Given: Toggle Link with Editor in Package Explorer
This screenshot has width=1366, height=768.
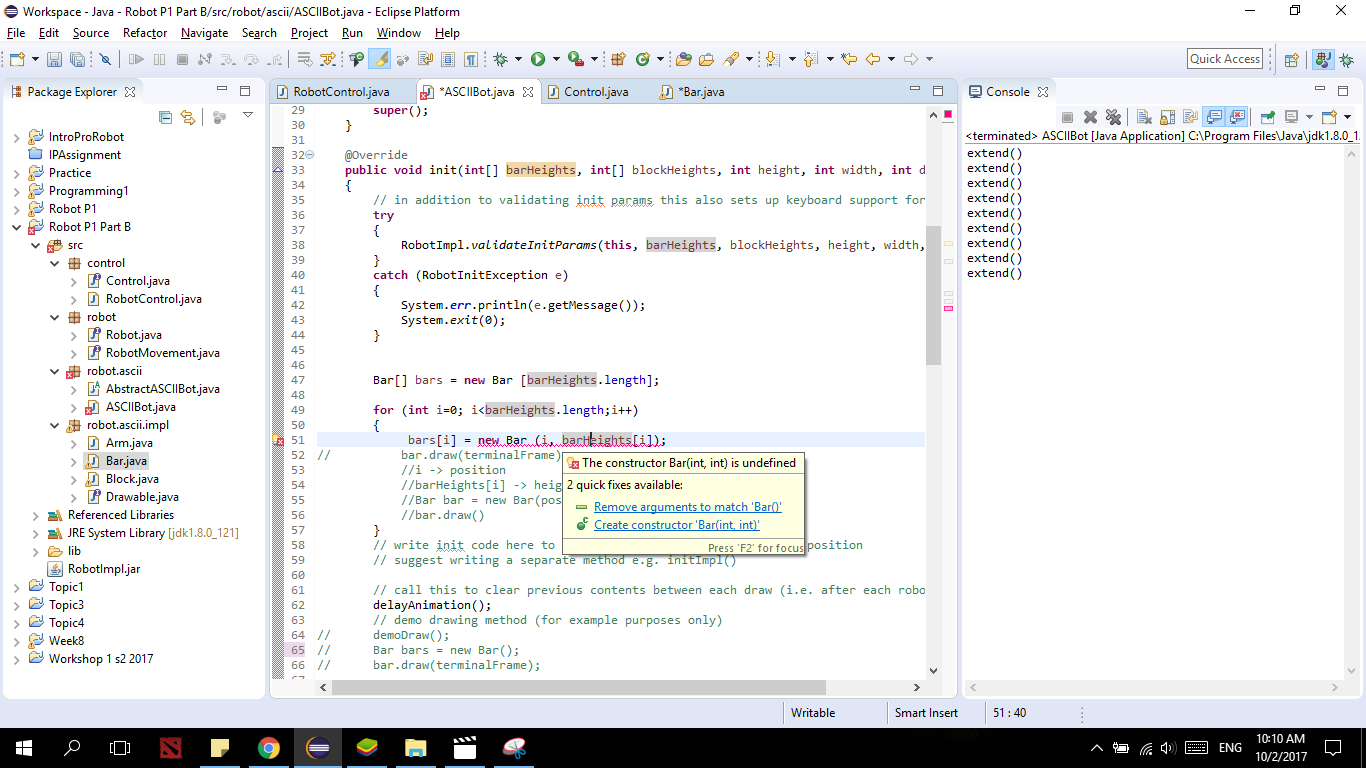Looking at the screenshot, I should click(x=188, y=118).
